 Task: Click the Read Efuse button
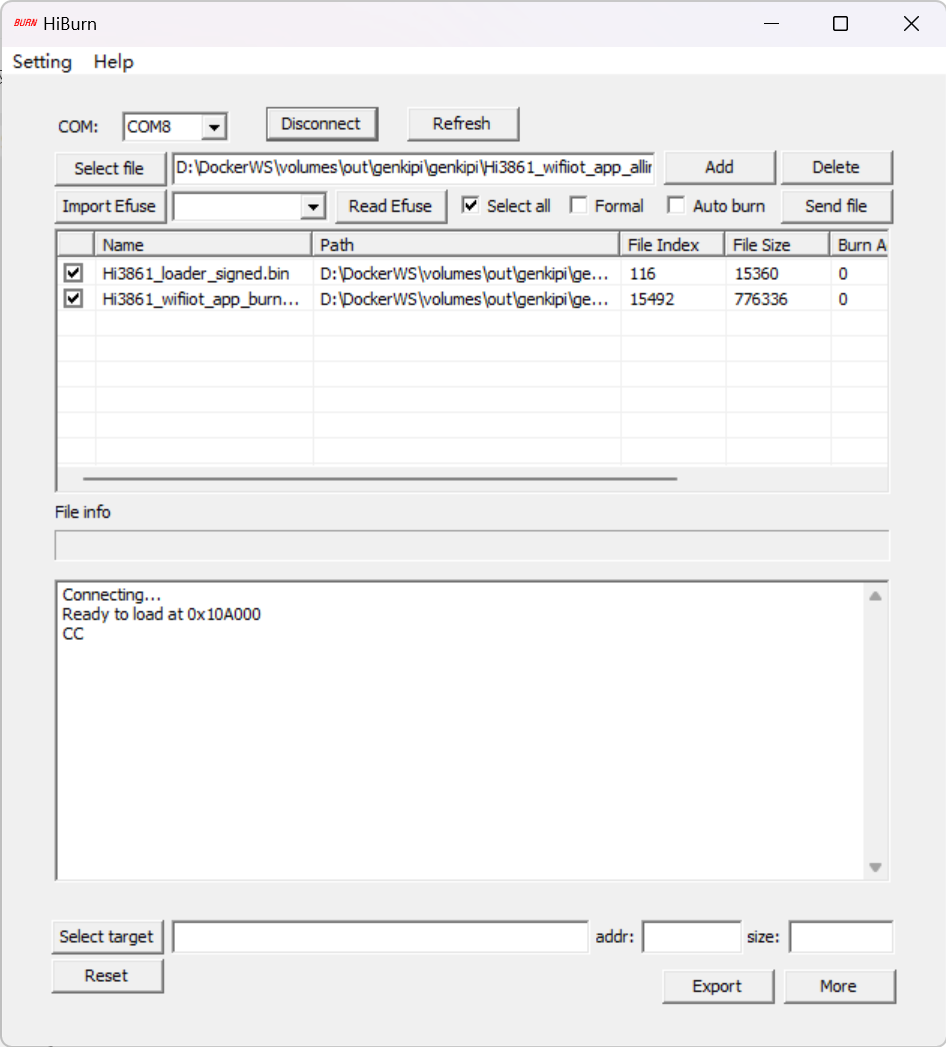point(391,206)
